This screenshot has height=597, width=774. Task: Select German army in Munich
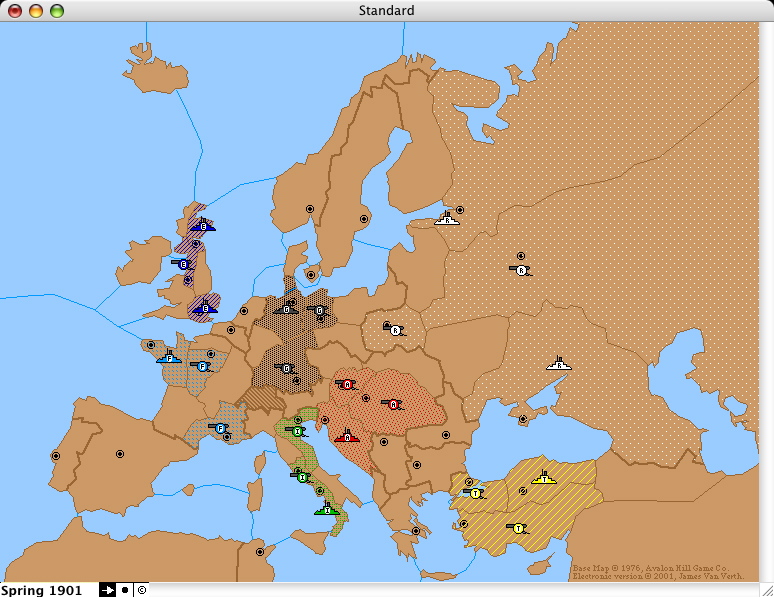[x=286, y=368]
